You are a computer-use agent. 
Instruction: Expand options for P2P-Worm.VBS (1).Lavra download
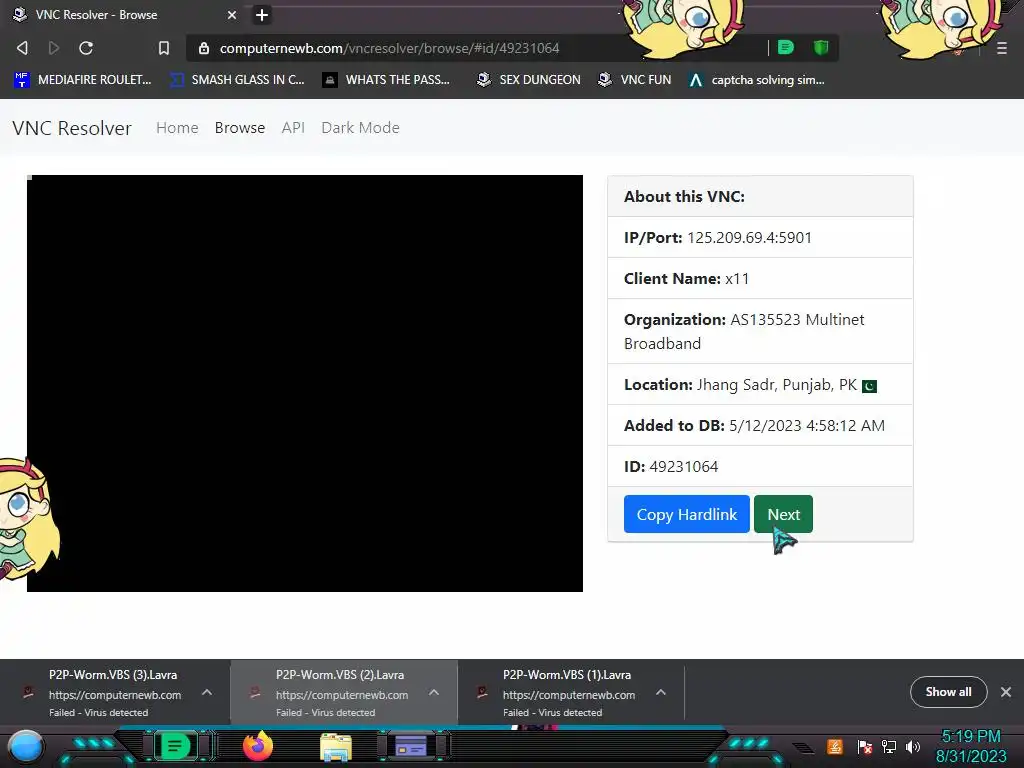tap(661, 692)
